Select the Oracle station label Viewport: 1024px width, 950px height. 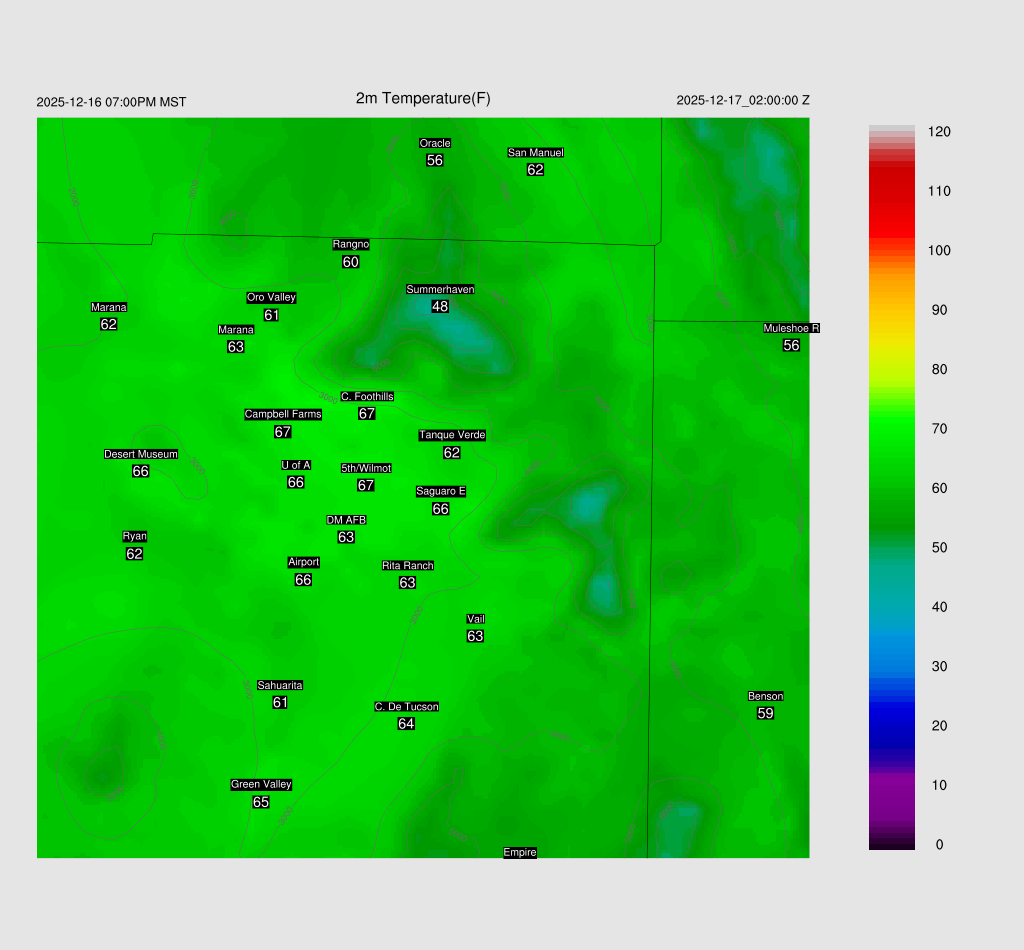pos(435,143)
